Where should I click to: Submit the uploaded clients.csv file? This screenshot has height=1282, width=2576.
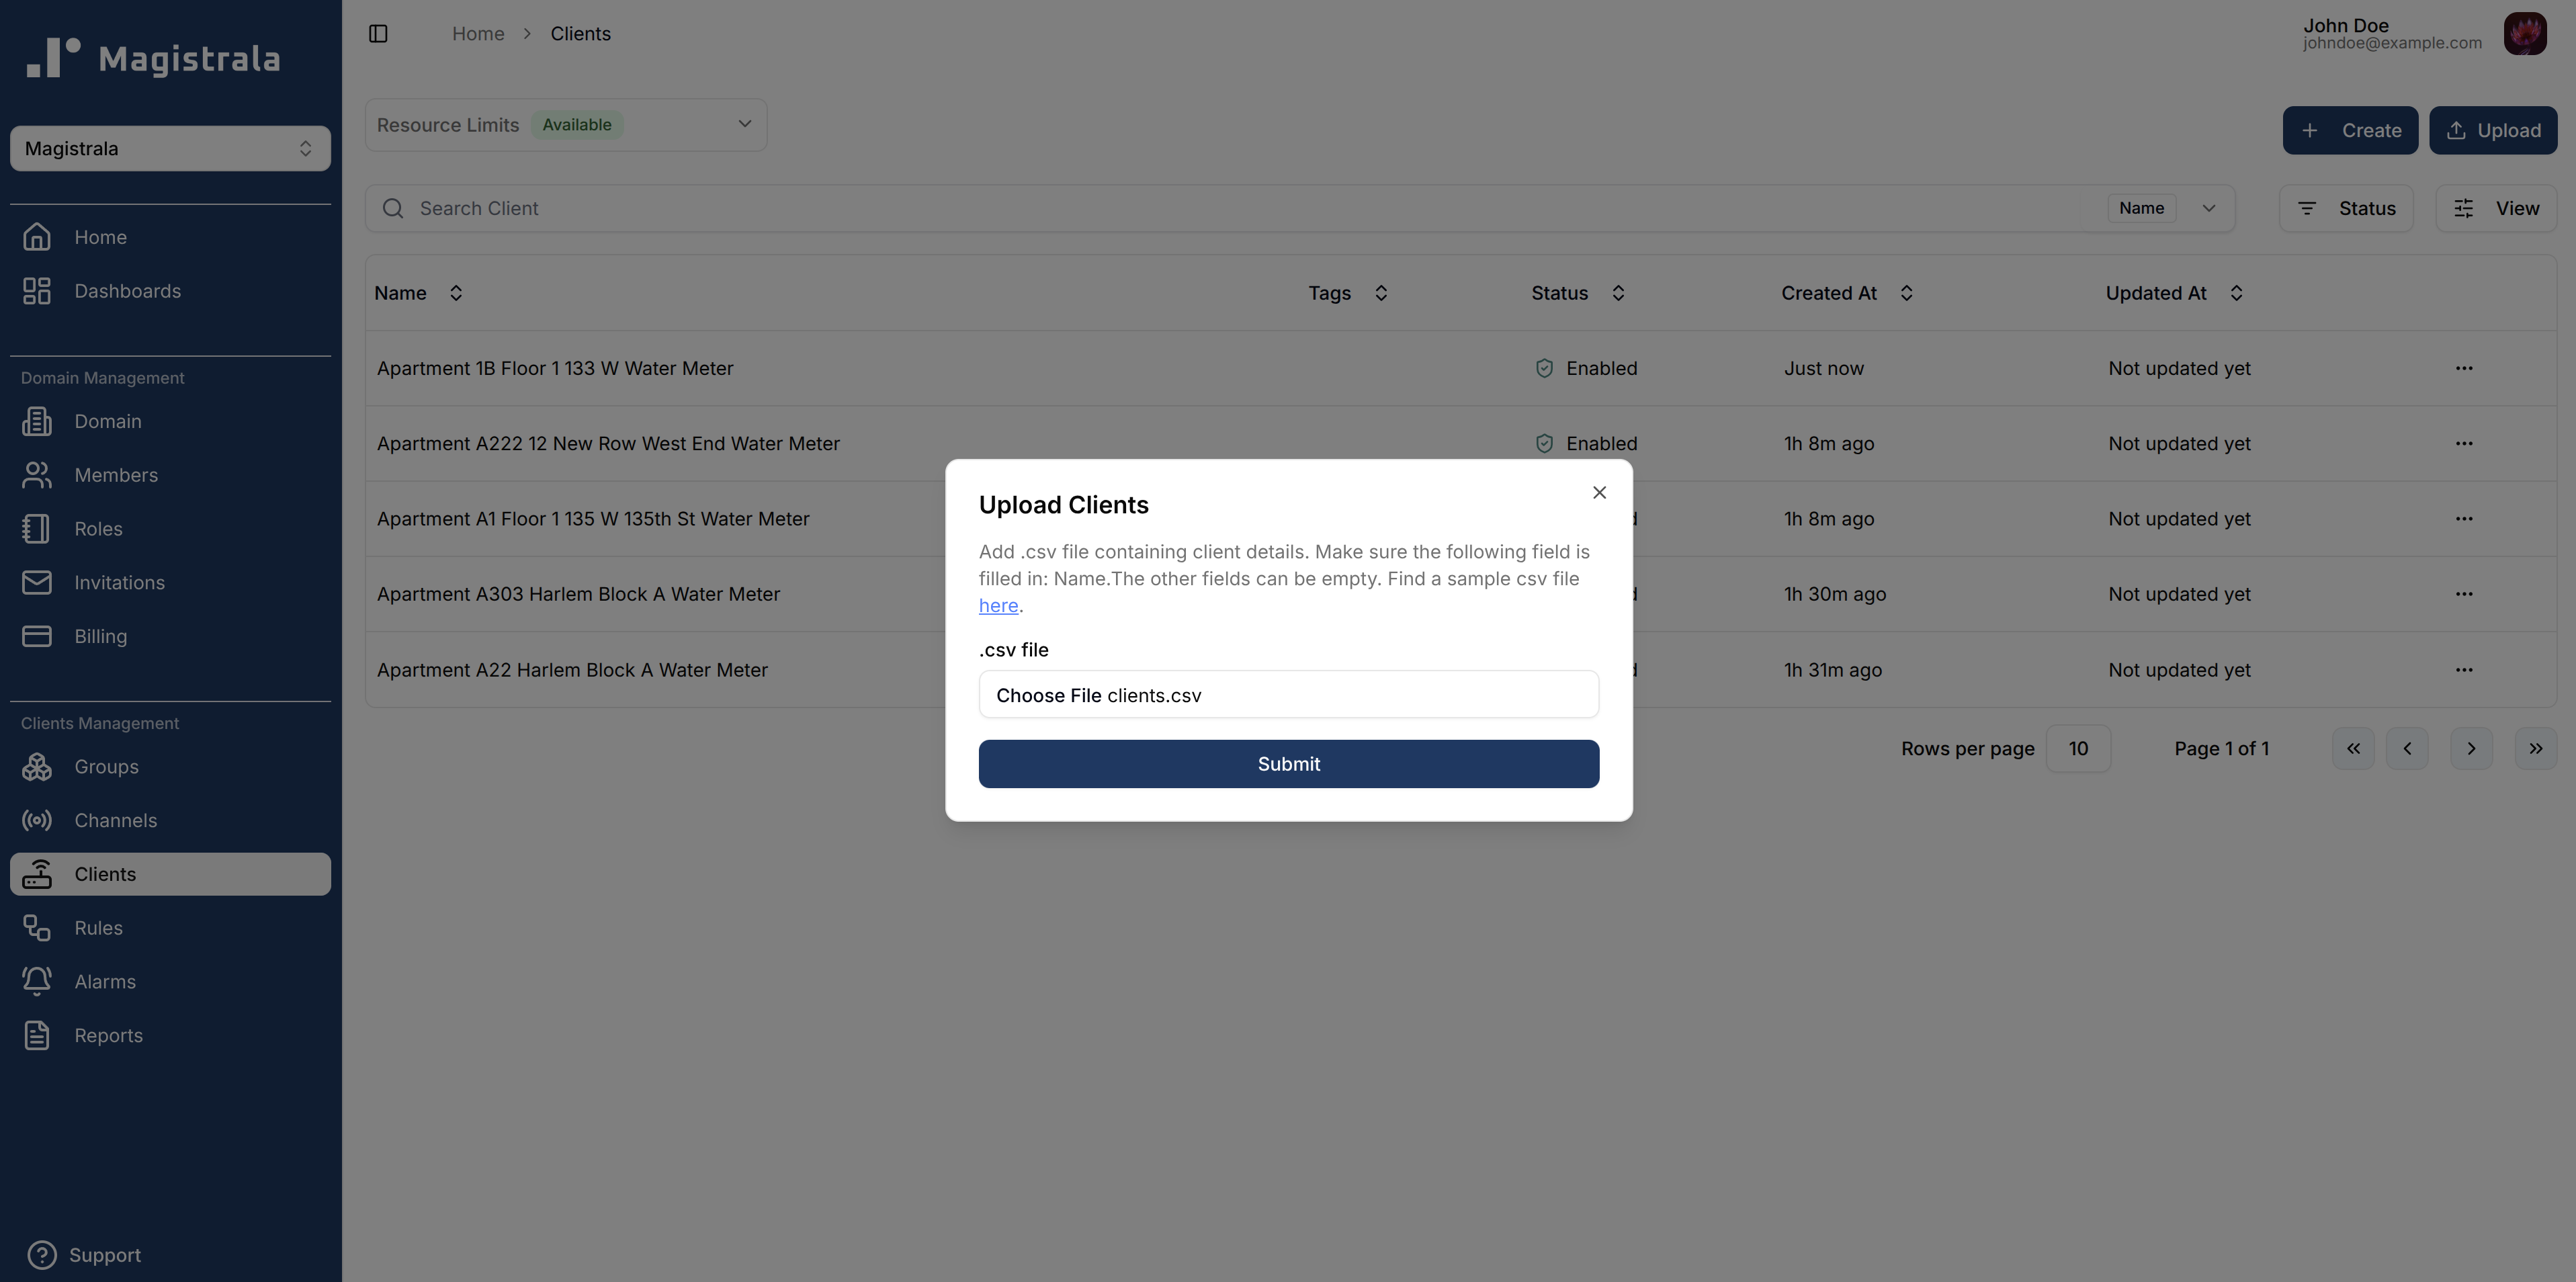(1288, 763)
